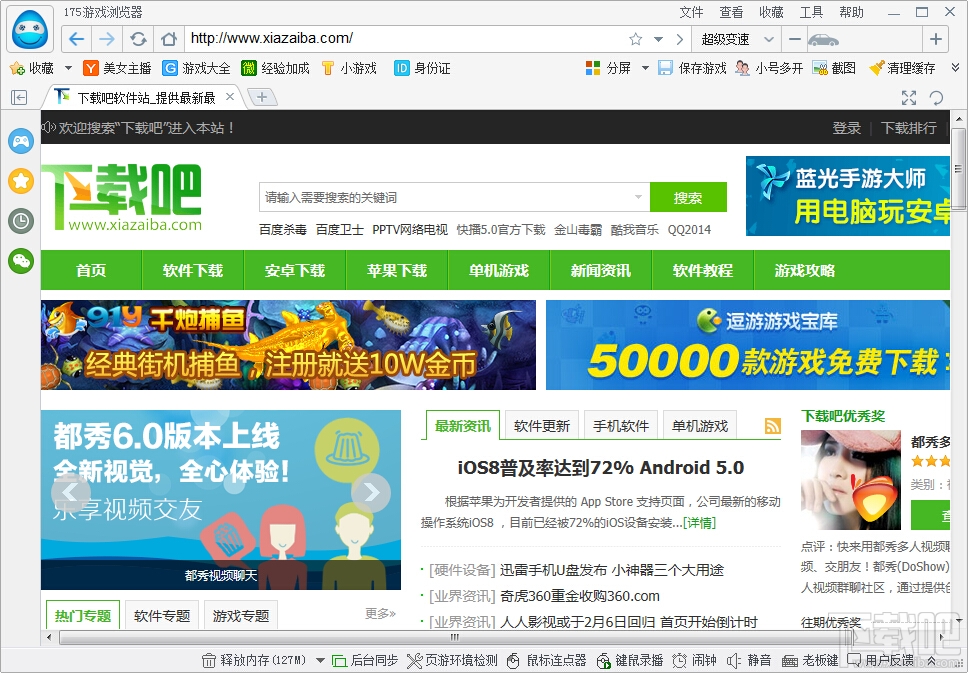Open the home page icon

pos(169,39)
